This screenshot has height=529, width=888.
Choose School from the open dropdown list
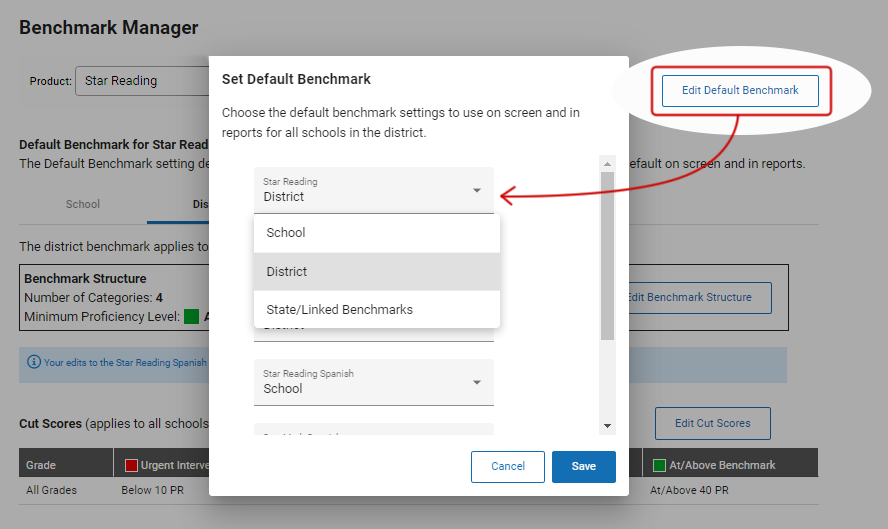(376, 233)
